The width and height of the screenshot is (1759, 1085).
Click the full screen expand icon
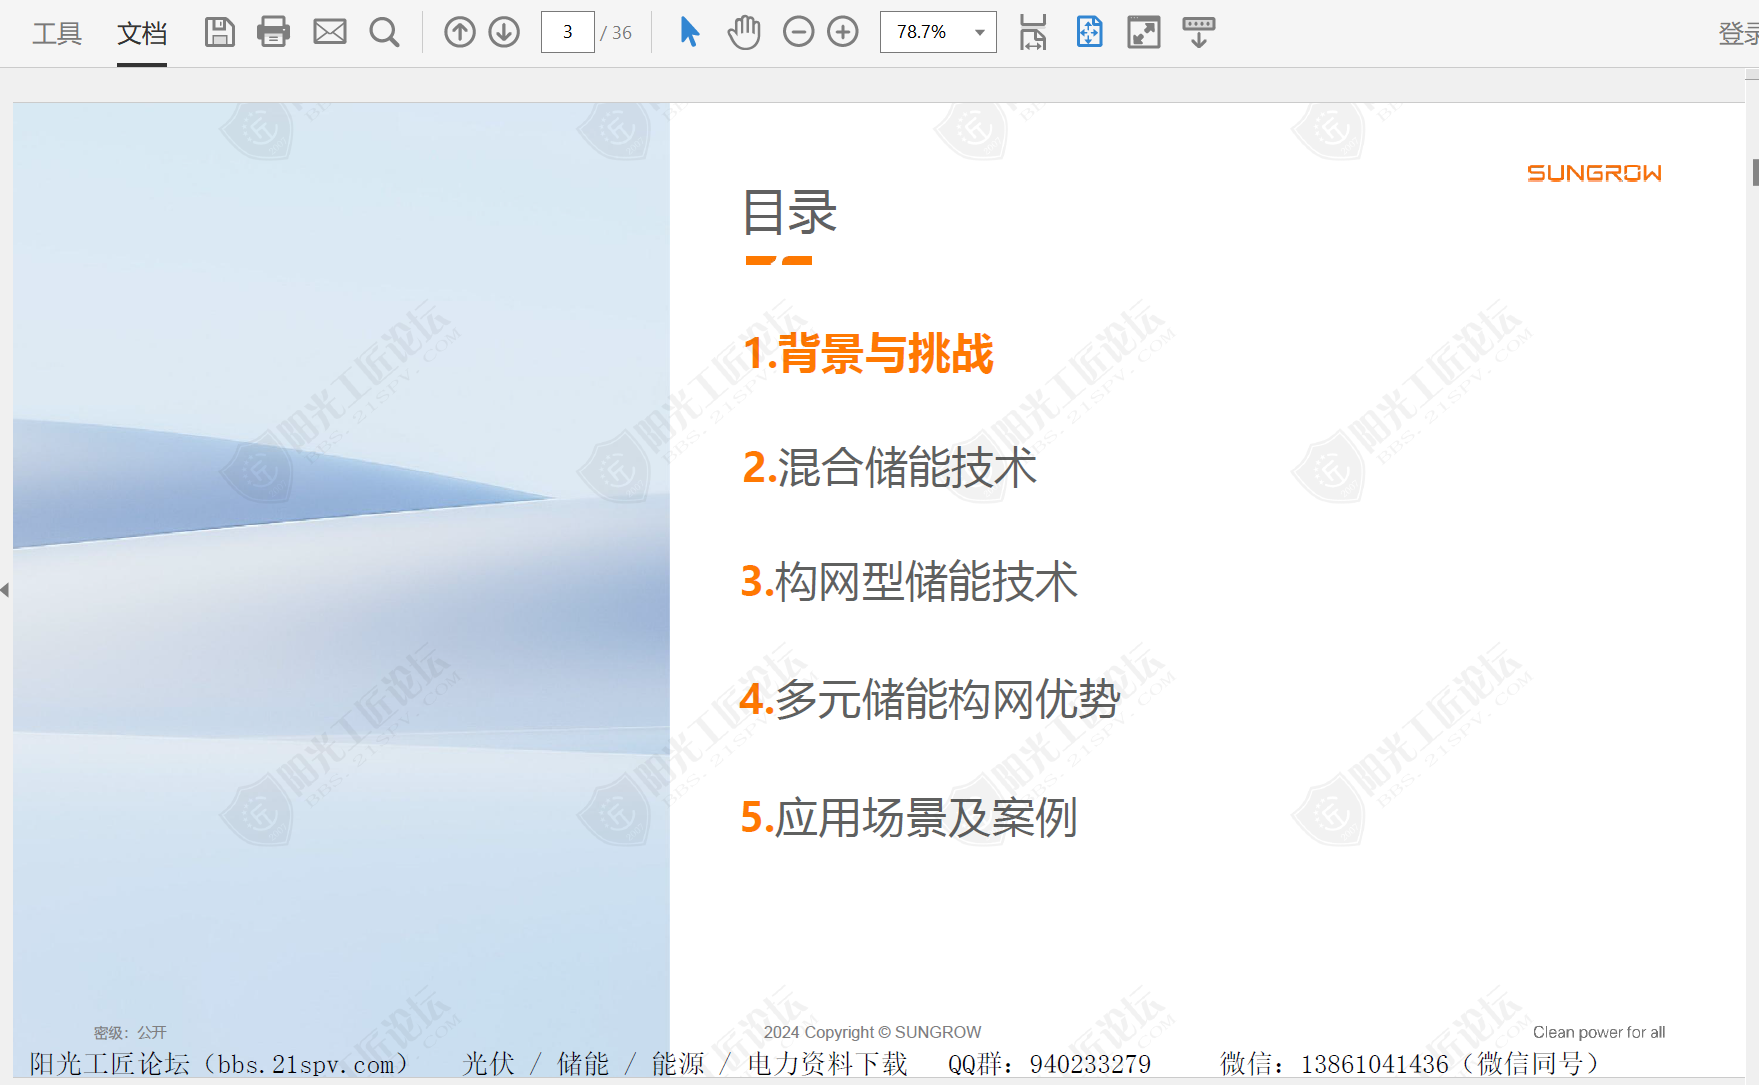[1144, 32]
